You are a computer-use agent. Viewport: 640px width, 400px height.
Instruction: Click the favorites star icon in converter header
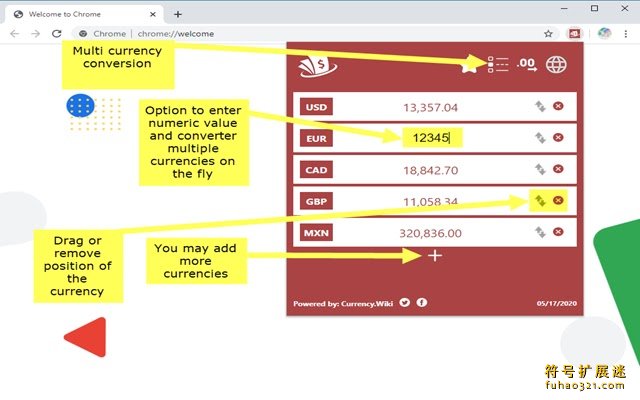(x=469, y=67)
